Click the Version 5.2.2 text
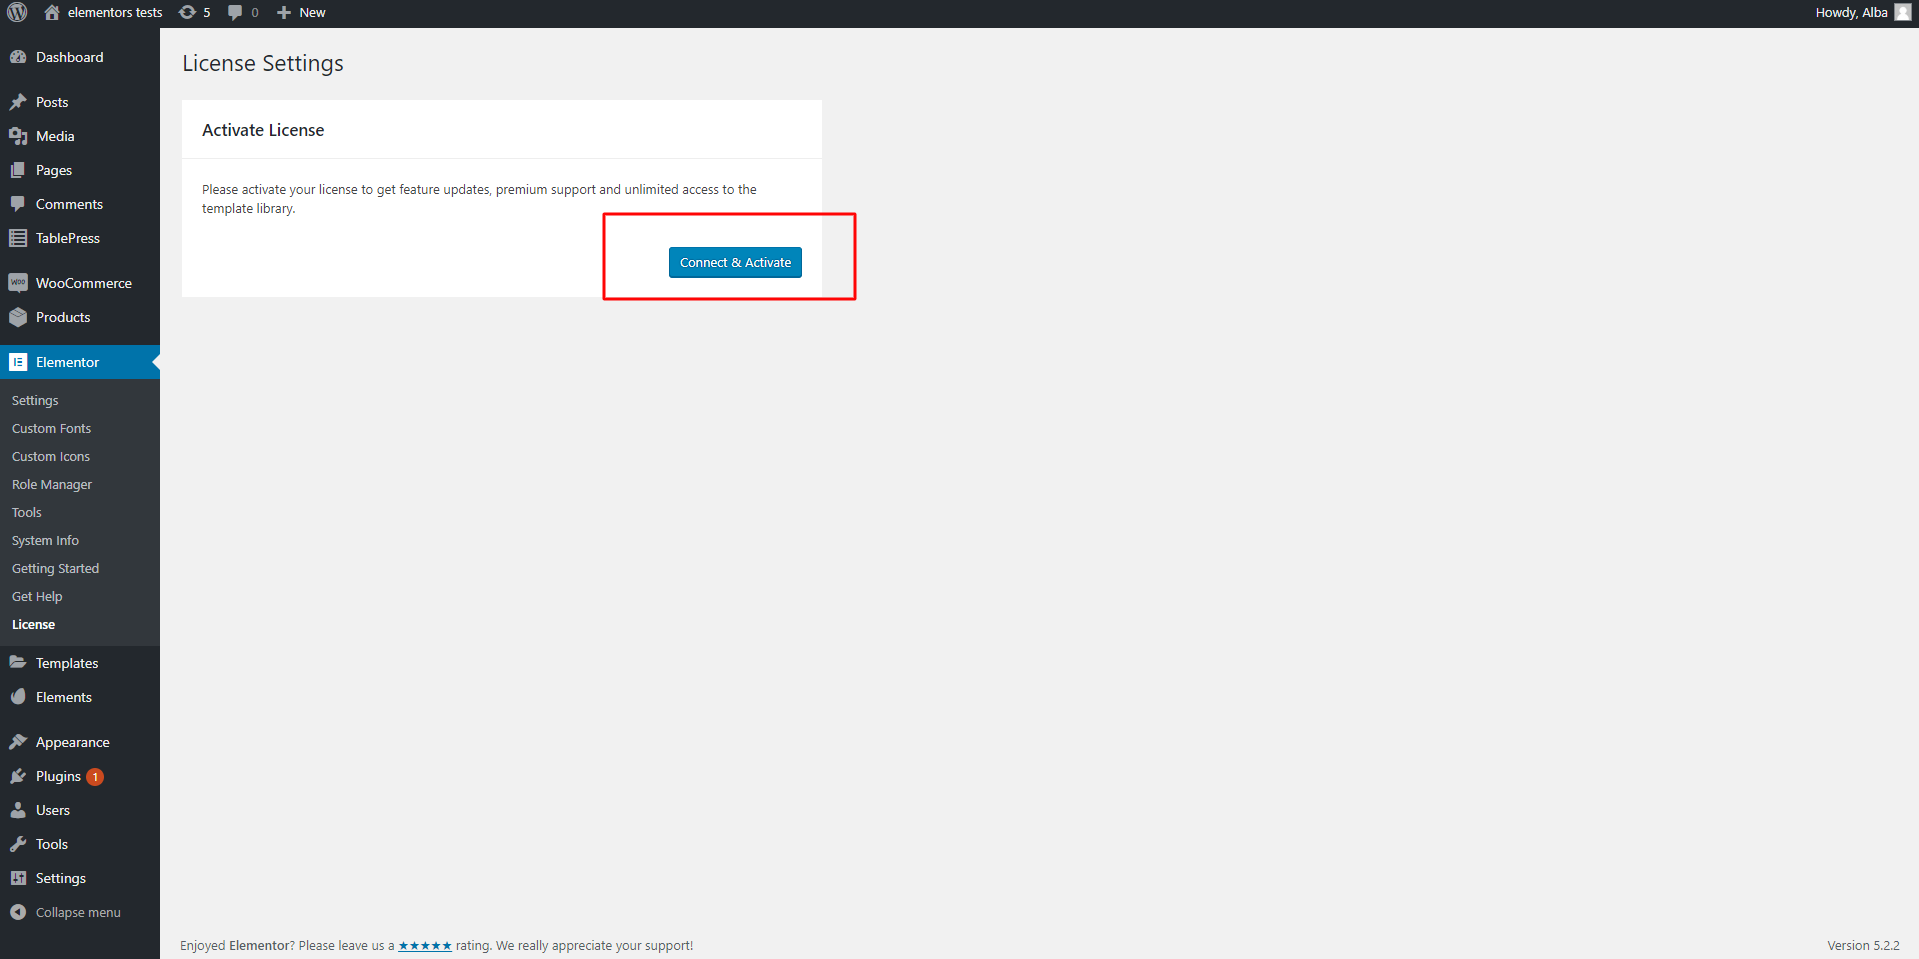The image size is (1919, 959). coord(1863,945)
